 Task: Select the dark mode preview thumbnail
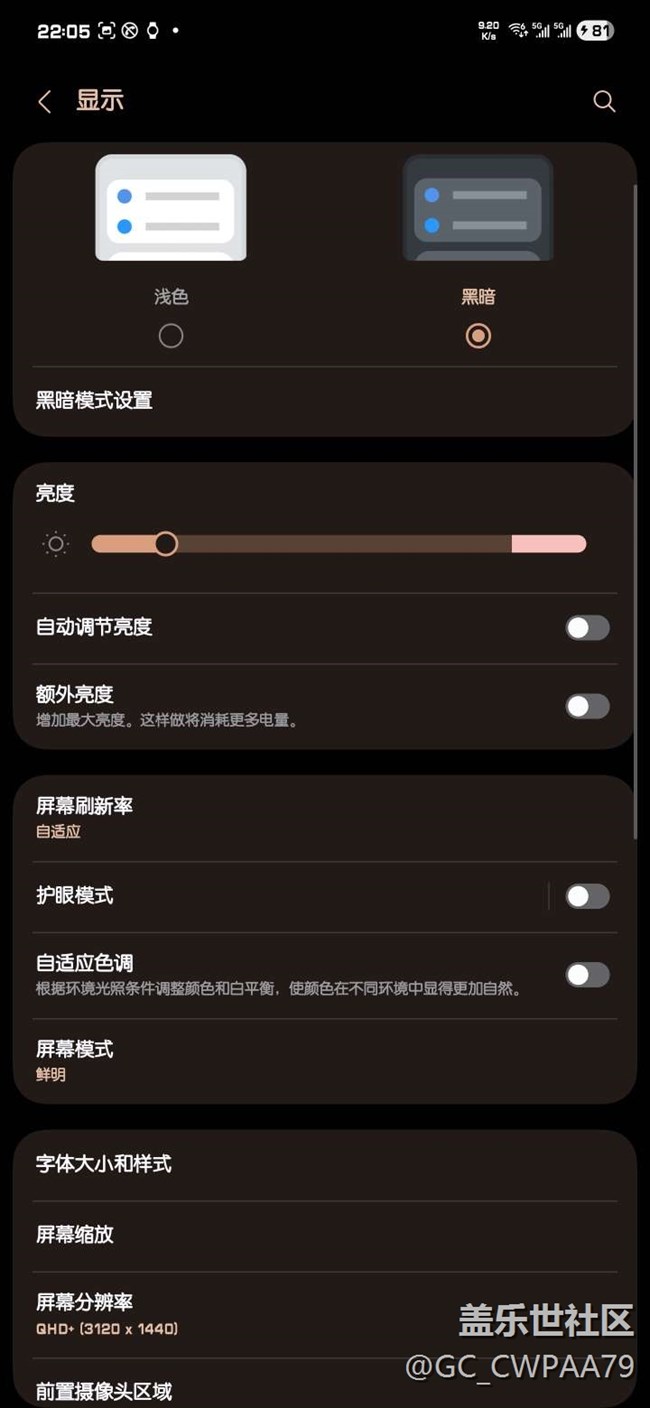coord(478,208)
